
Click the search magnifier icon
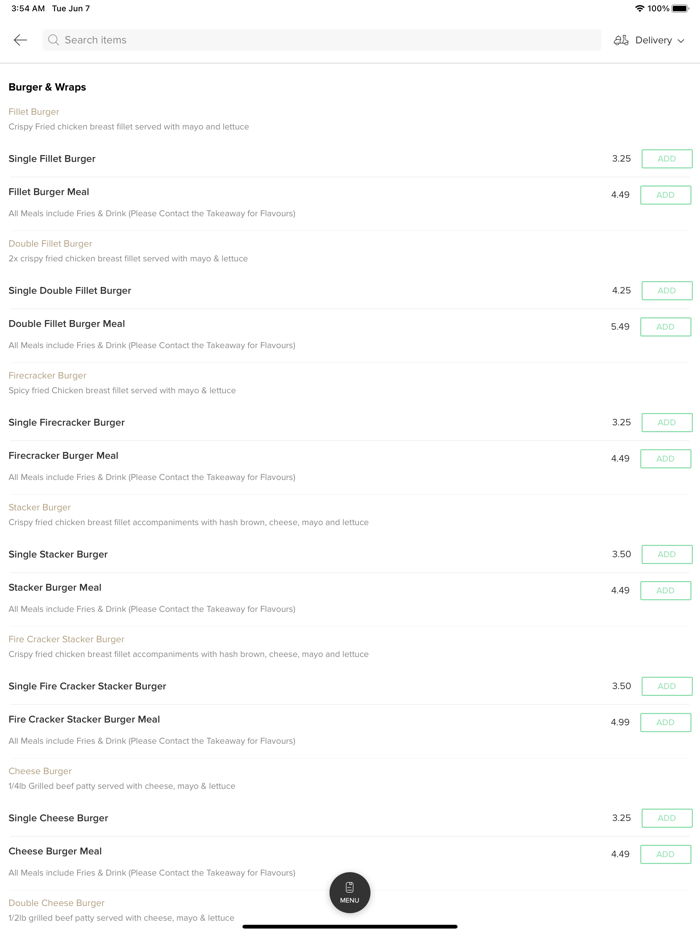tap(54, 40)
